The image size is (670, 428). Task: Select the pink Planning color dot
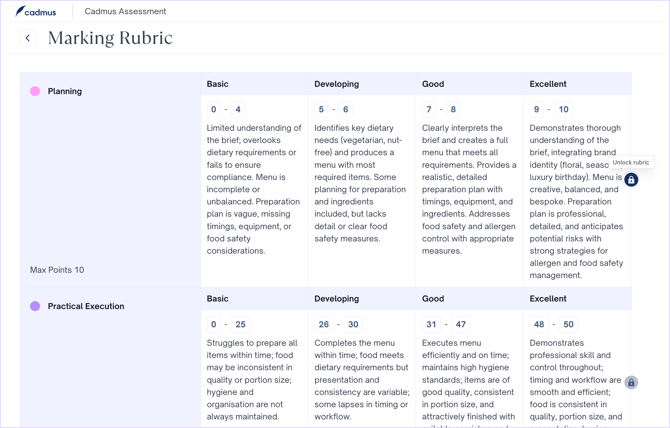(x=35, y=91)
